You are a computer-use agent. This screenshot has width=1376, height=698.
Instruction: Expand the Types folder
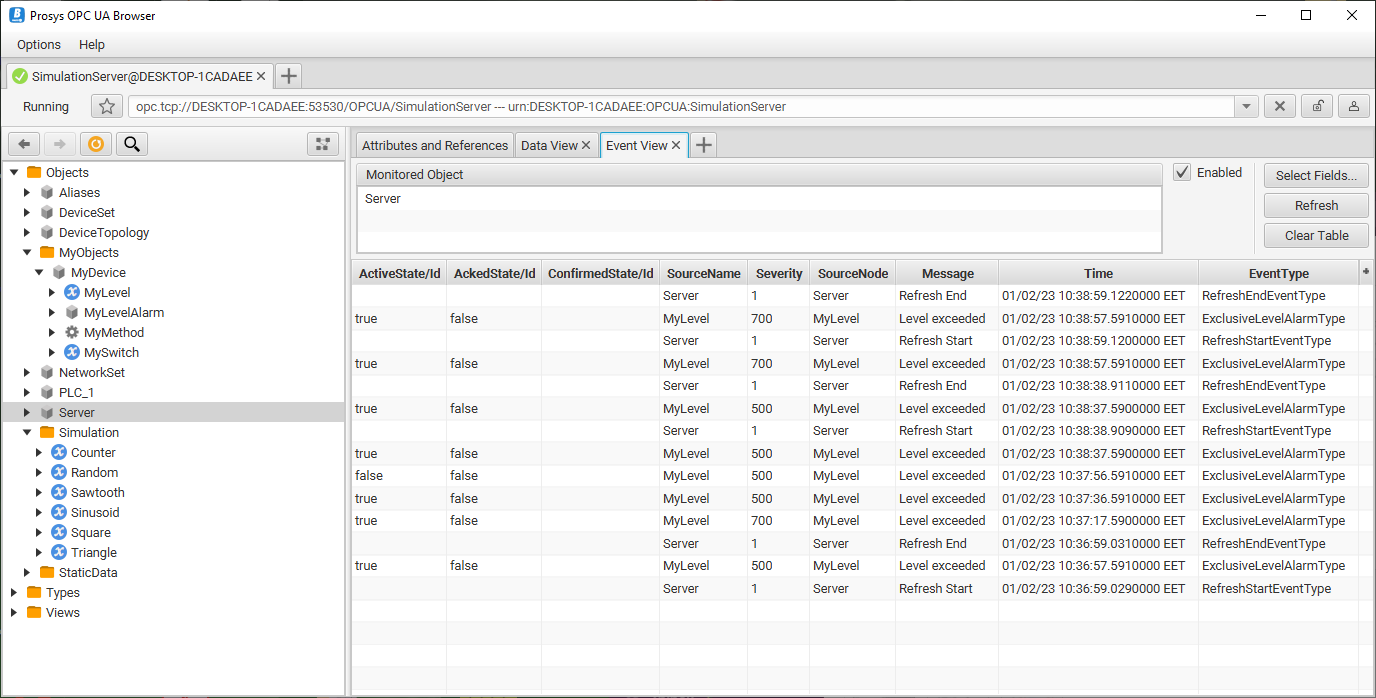(15, 593)
